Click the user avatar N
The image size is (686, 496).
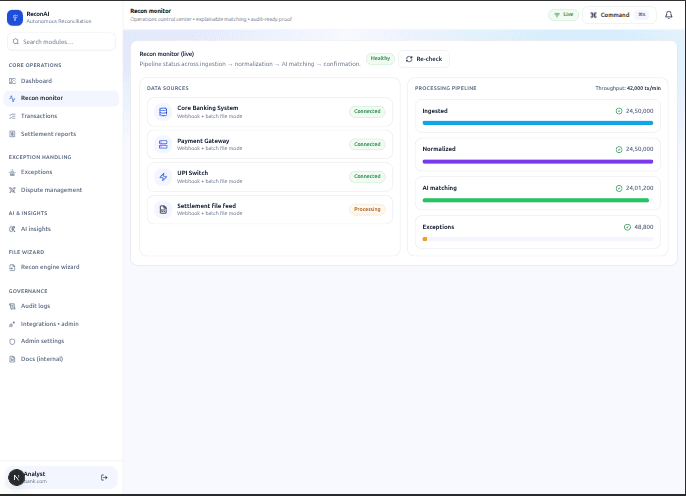16,478
